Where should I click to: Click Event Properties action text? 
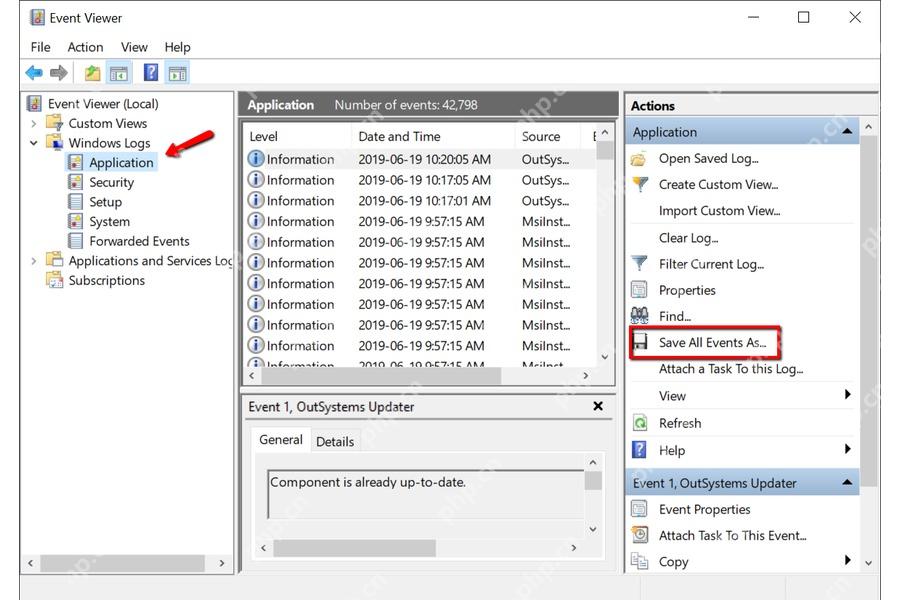click(705, 509)
